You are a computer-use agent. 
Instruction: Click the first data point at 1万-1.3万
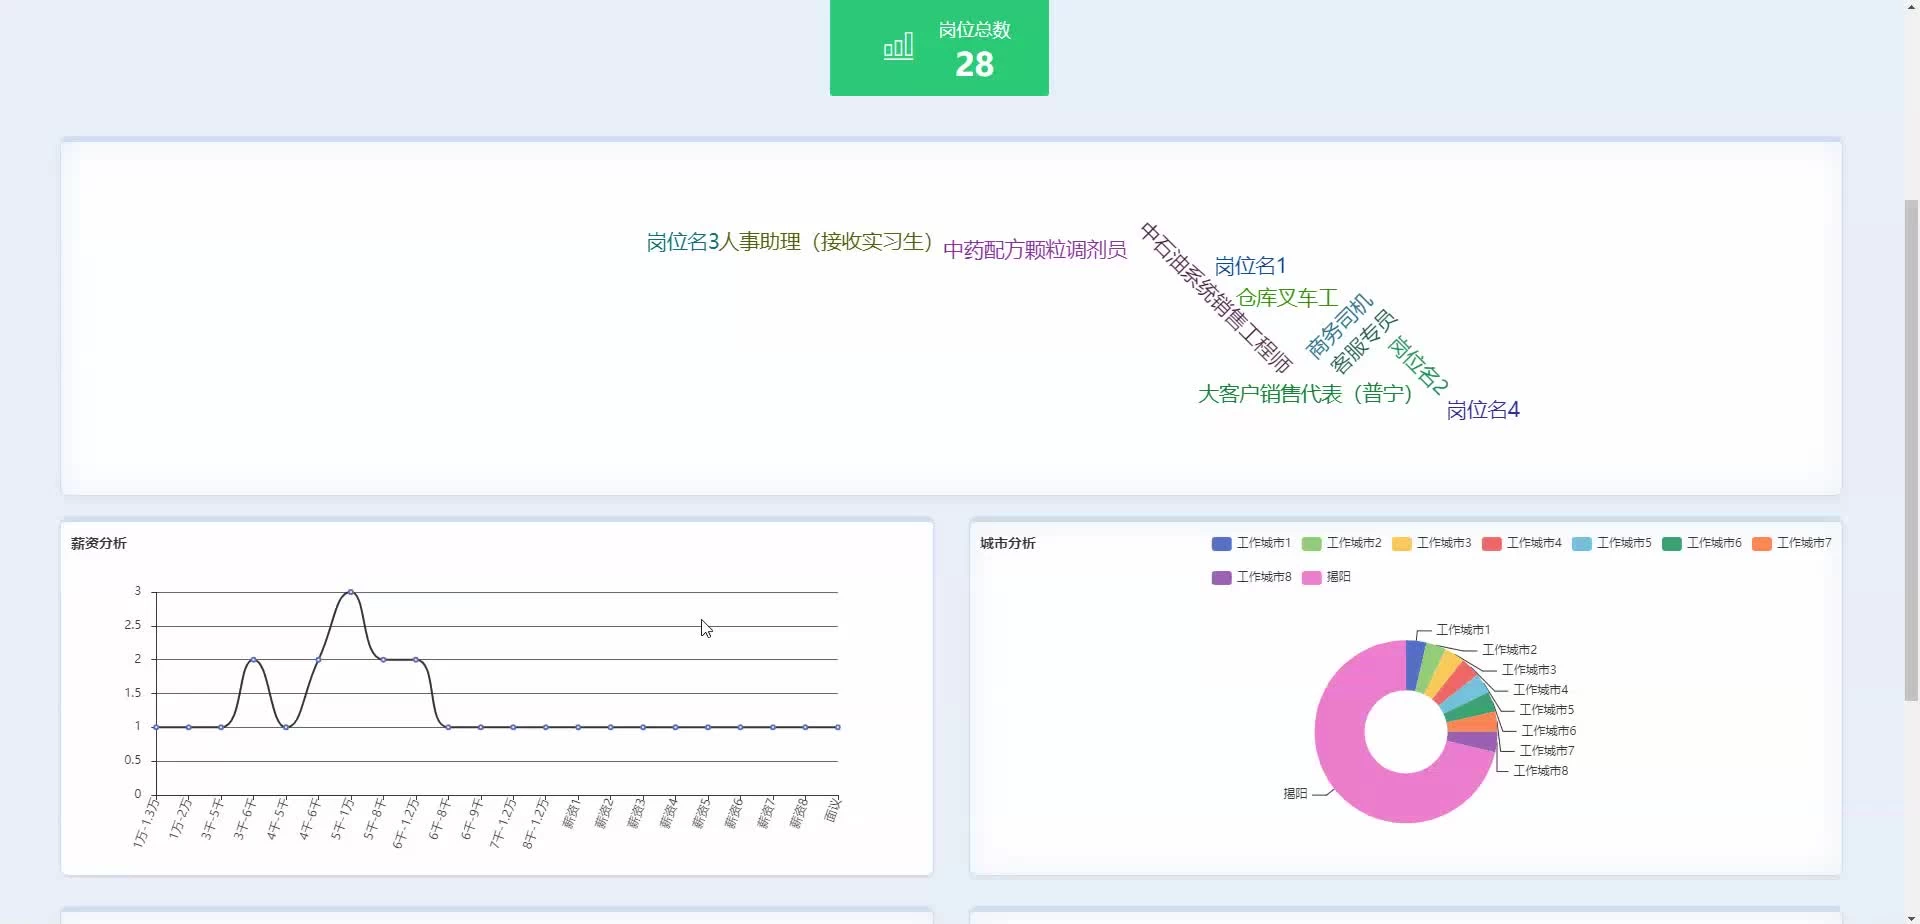156,727
